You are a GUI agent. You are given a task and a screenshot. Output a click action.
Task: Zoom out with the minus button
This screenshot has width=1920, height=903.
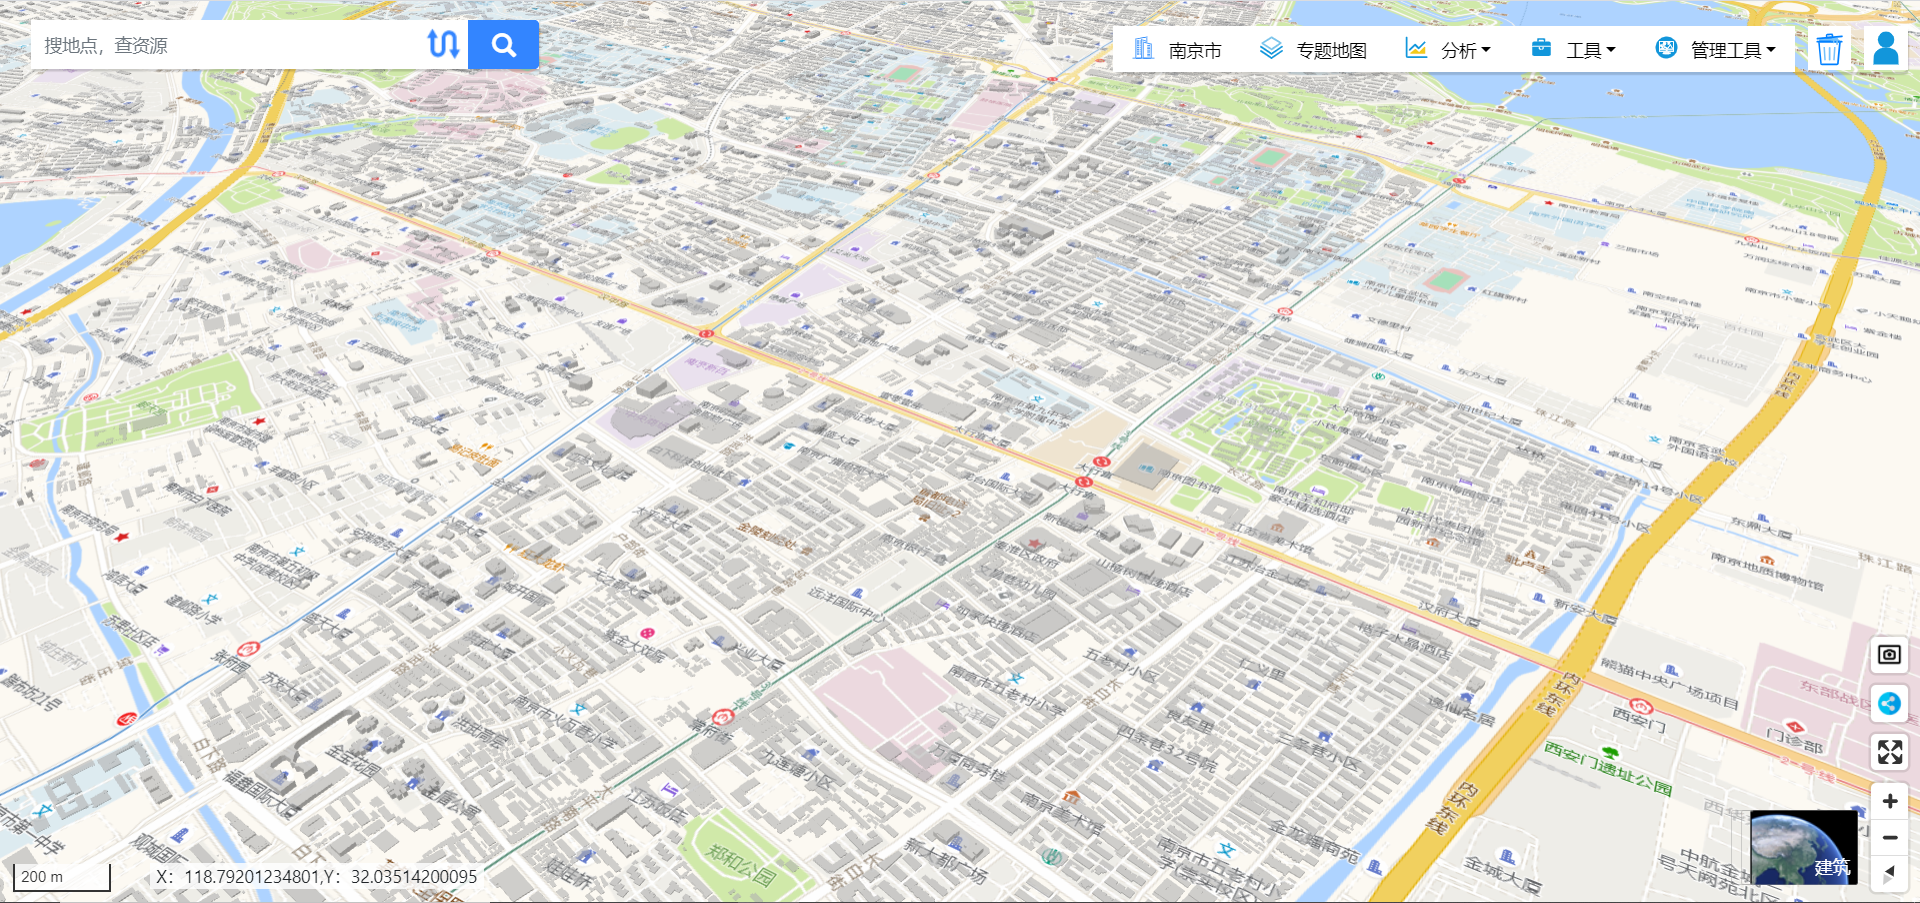1889,836
